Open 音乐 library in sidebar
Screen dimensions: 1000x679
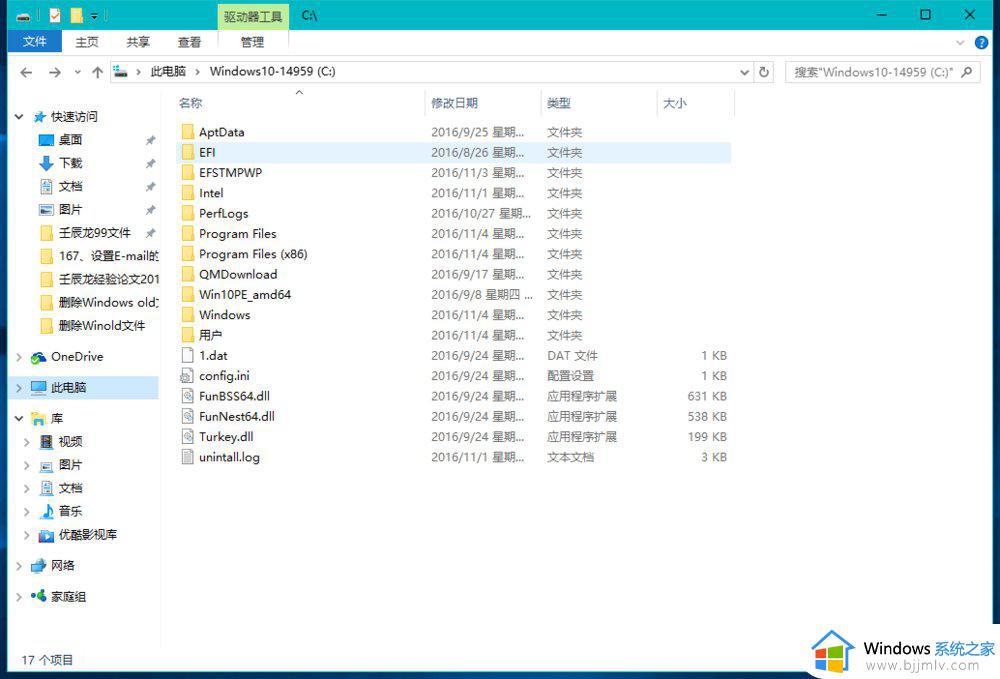click(71, 511)
